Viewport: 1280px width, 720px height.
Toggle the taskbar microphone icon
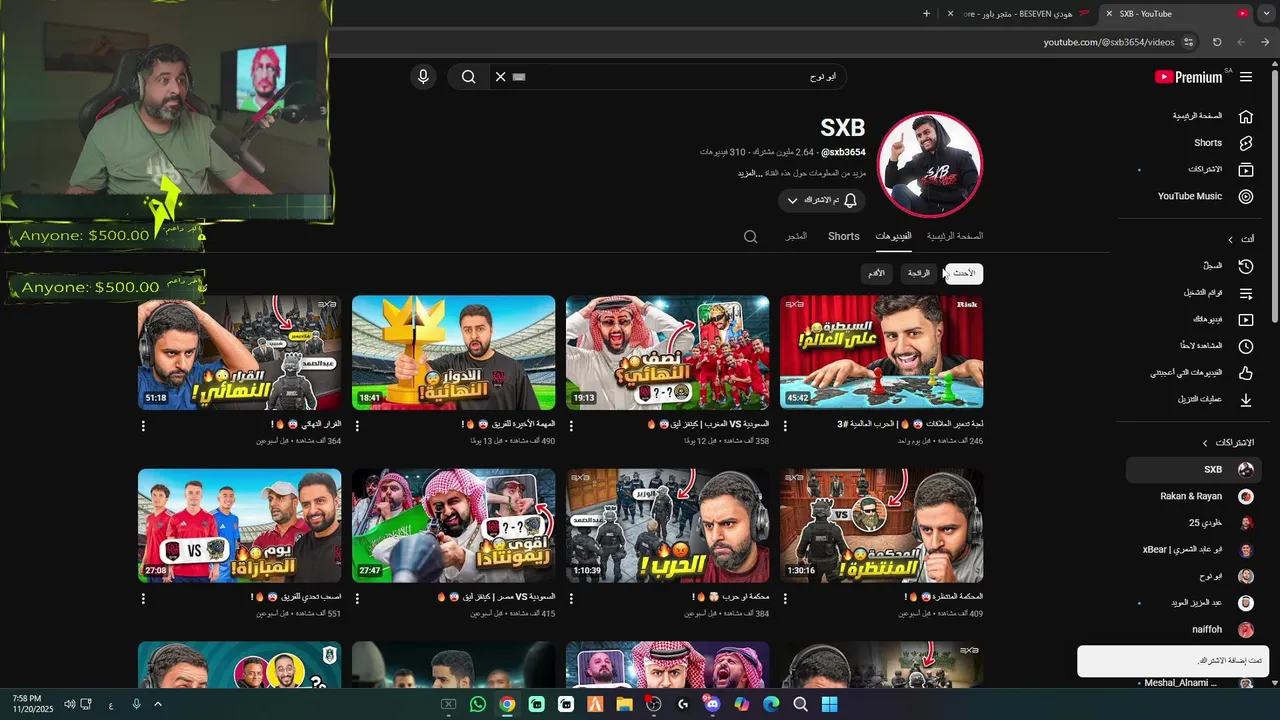click(x=136, y=705)
